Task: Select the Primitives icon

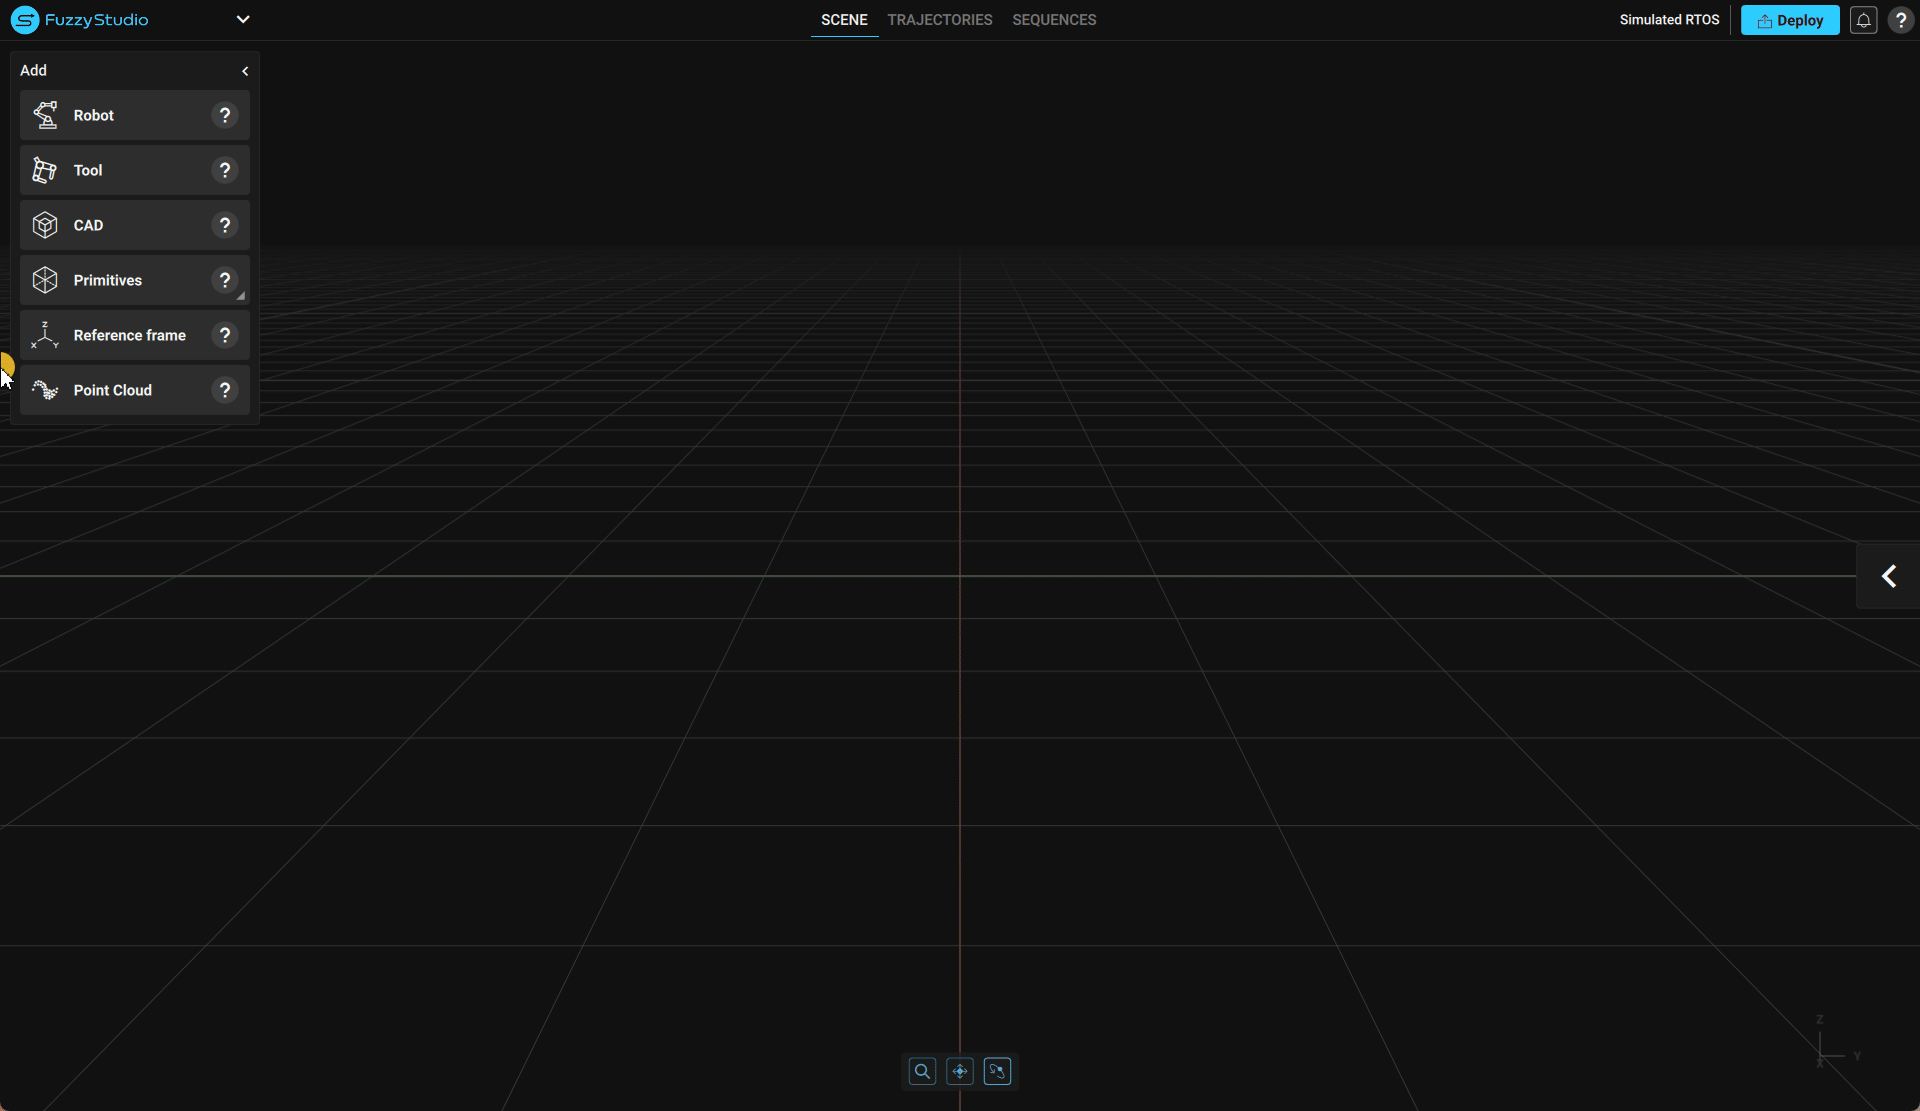Action: 45,280
